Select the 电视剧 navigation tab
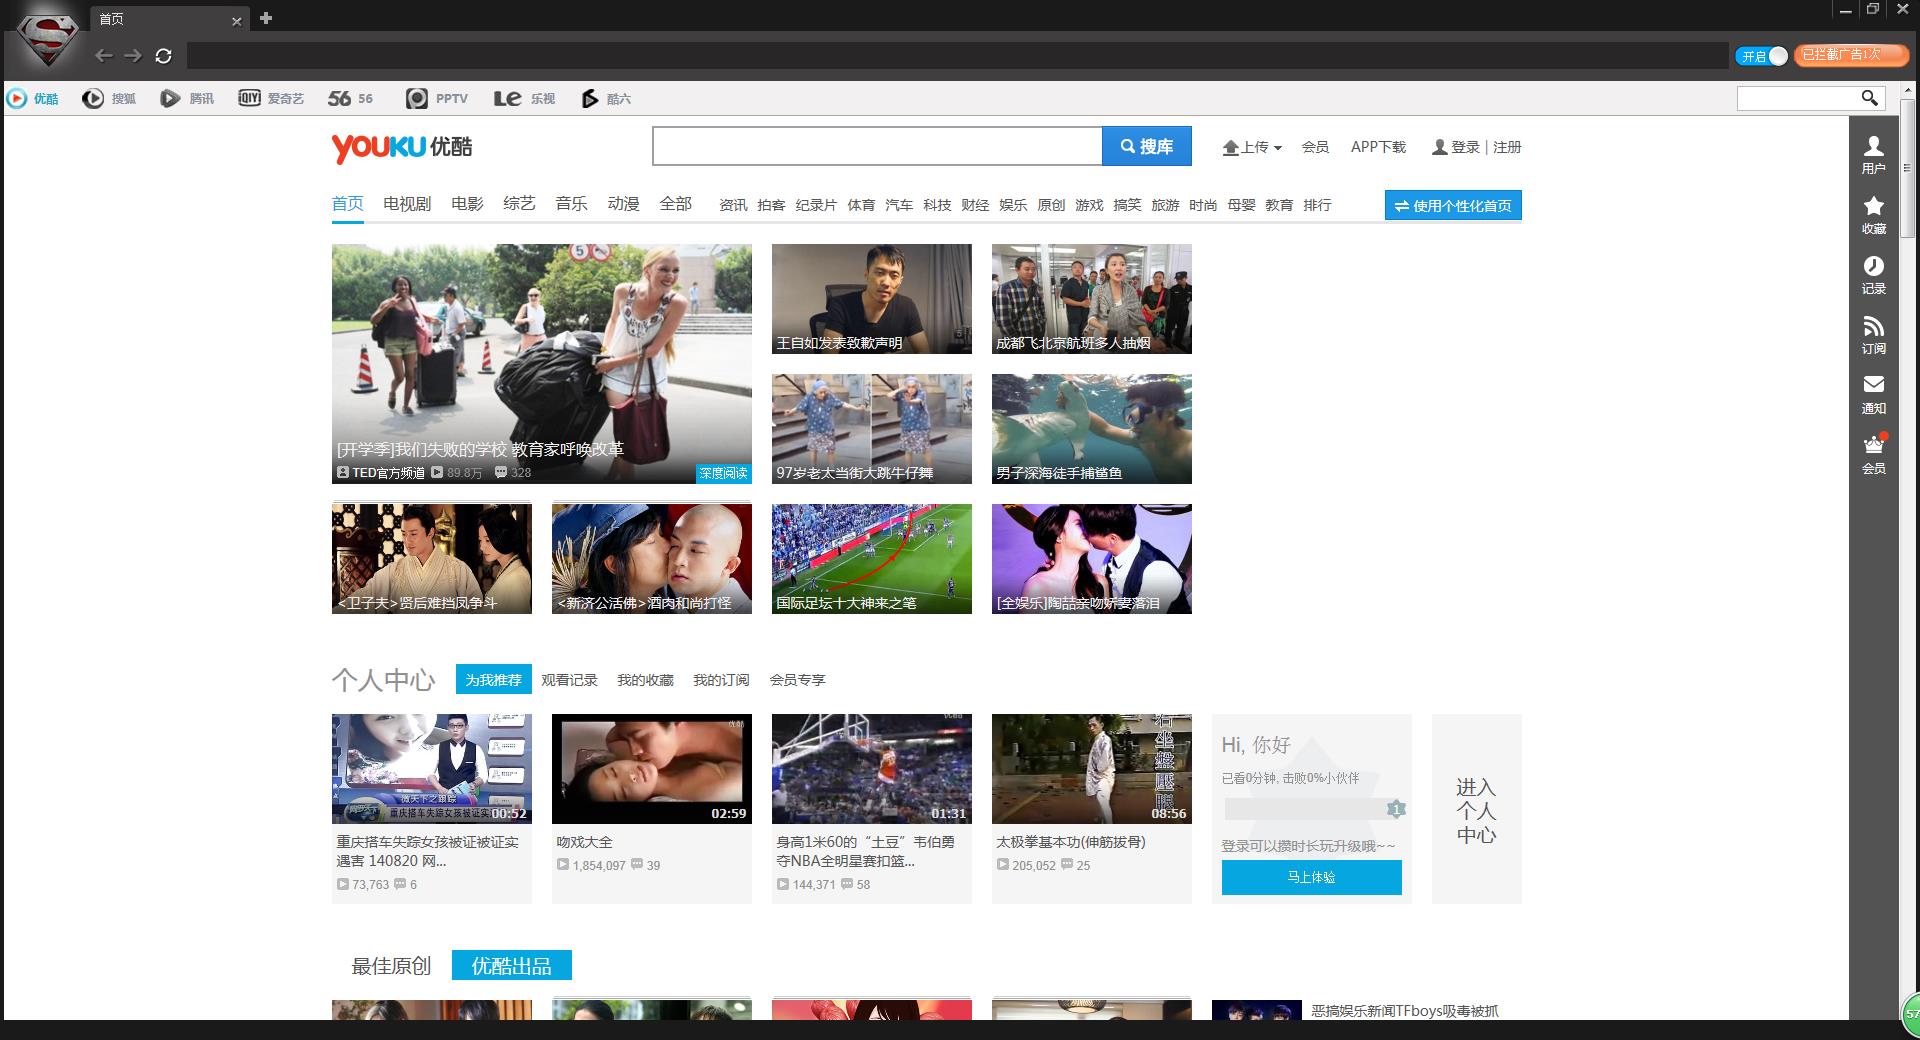This screenshot has width=1920, height=1040. coord(407,204)
